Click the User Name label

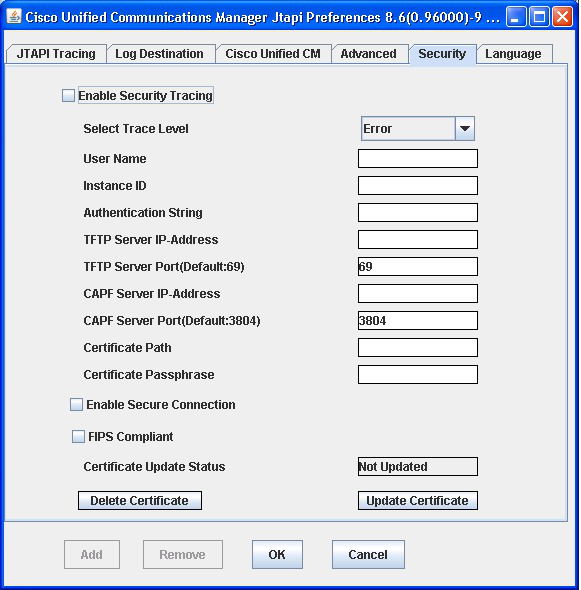pyautogui.click(x=115, y=158)
